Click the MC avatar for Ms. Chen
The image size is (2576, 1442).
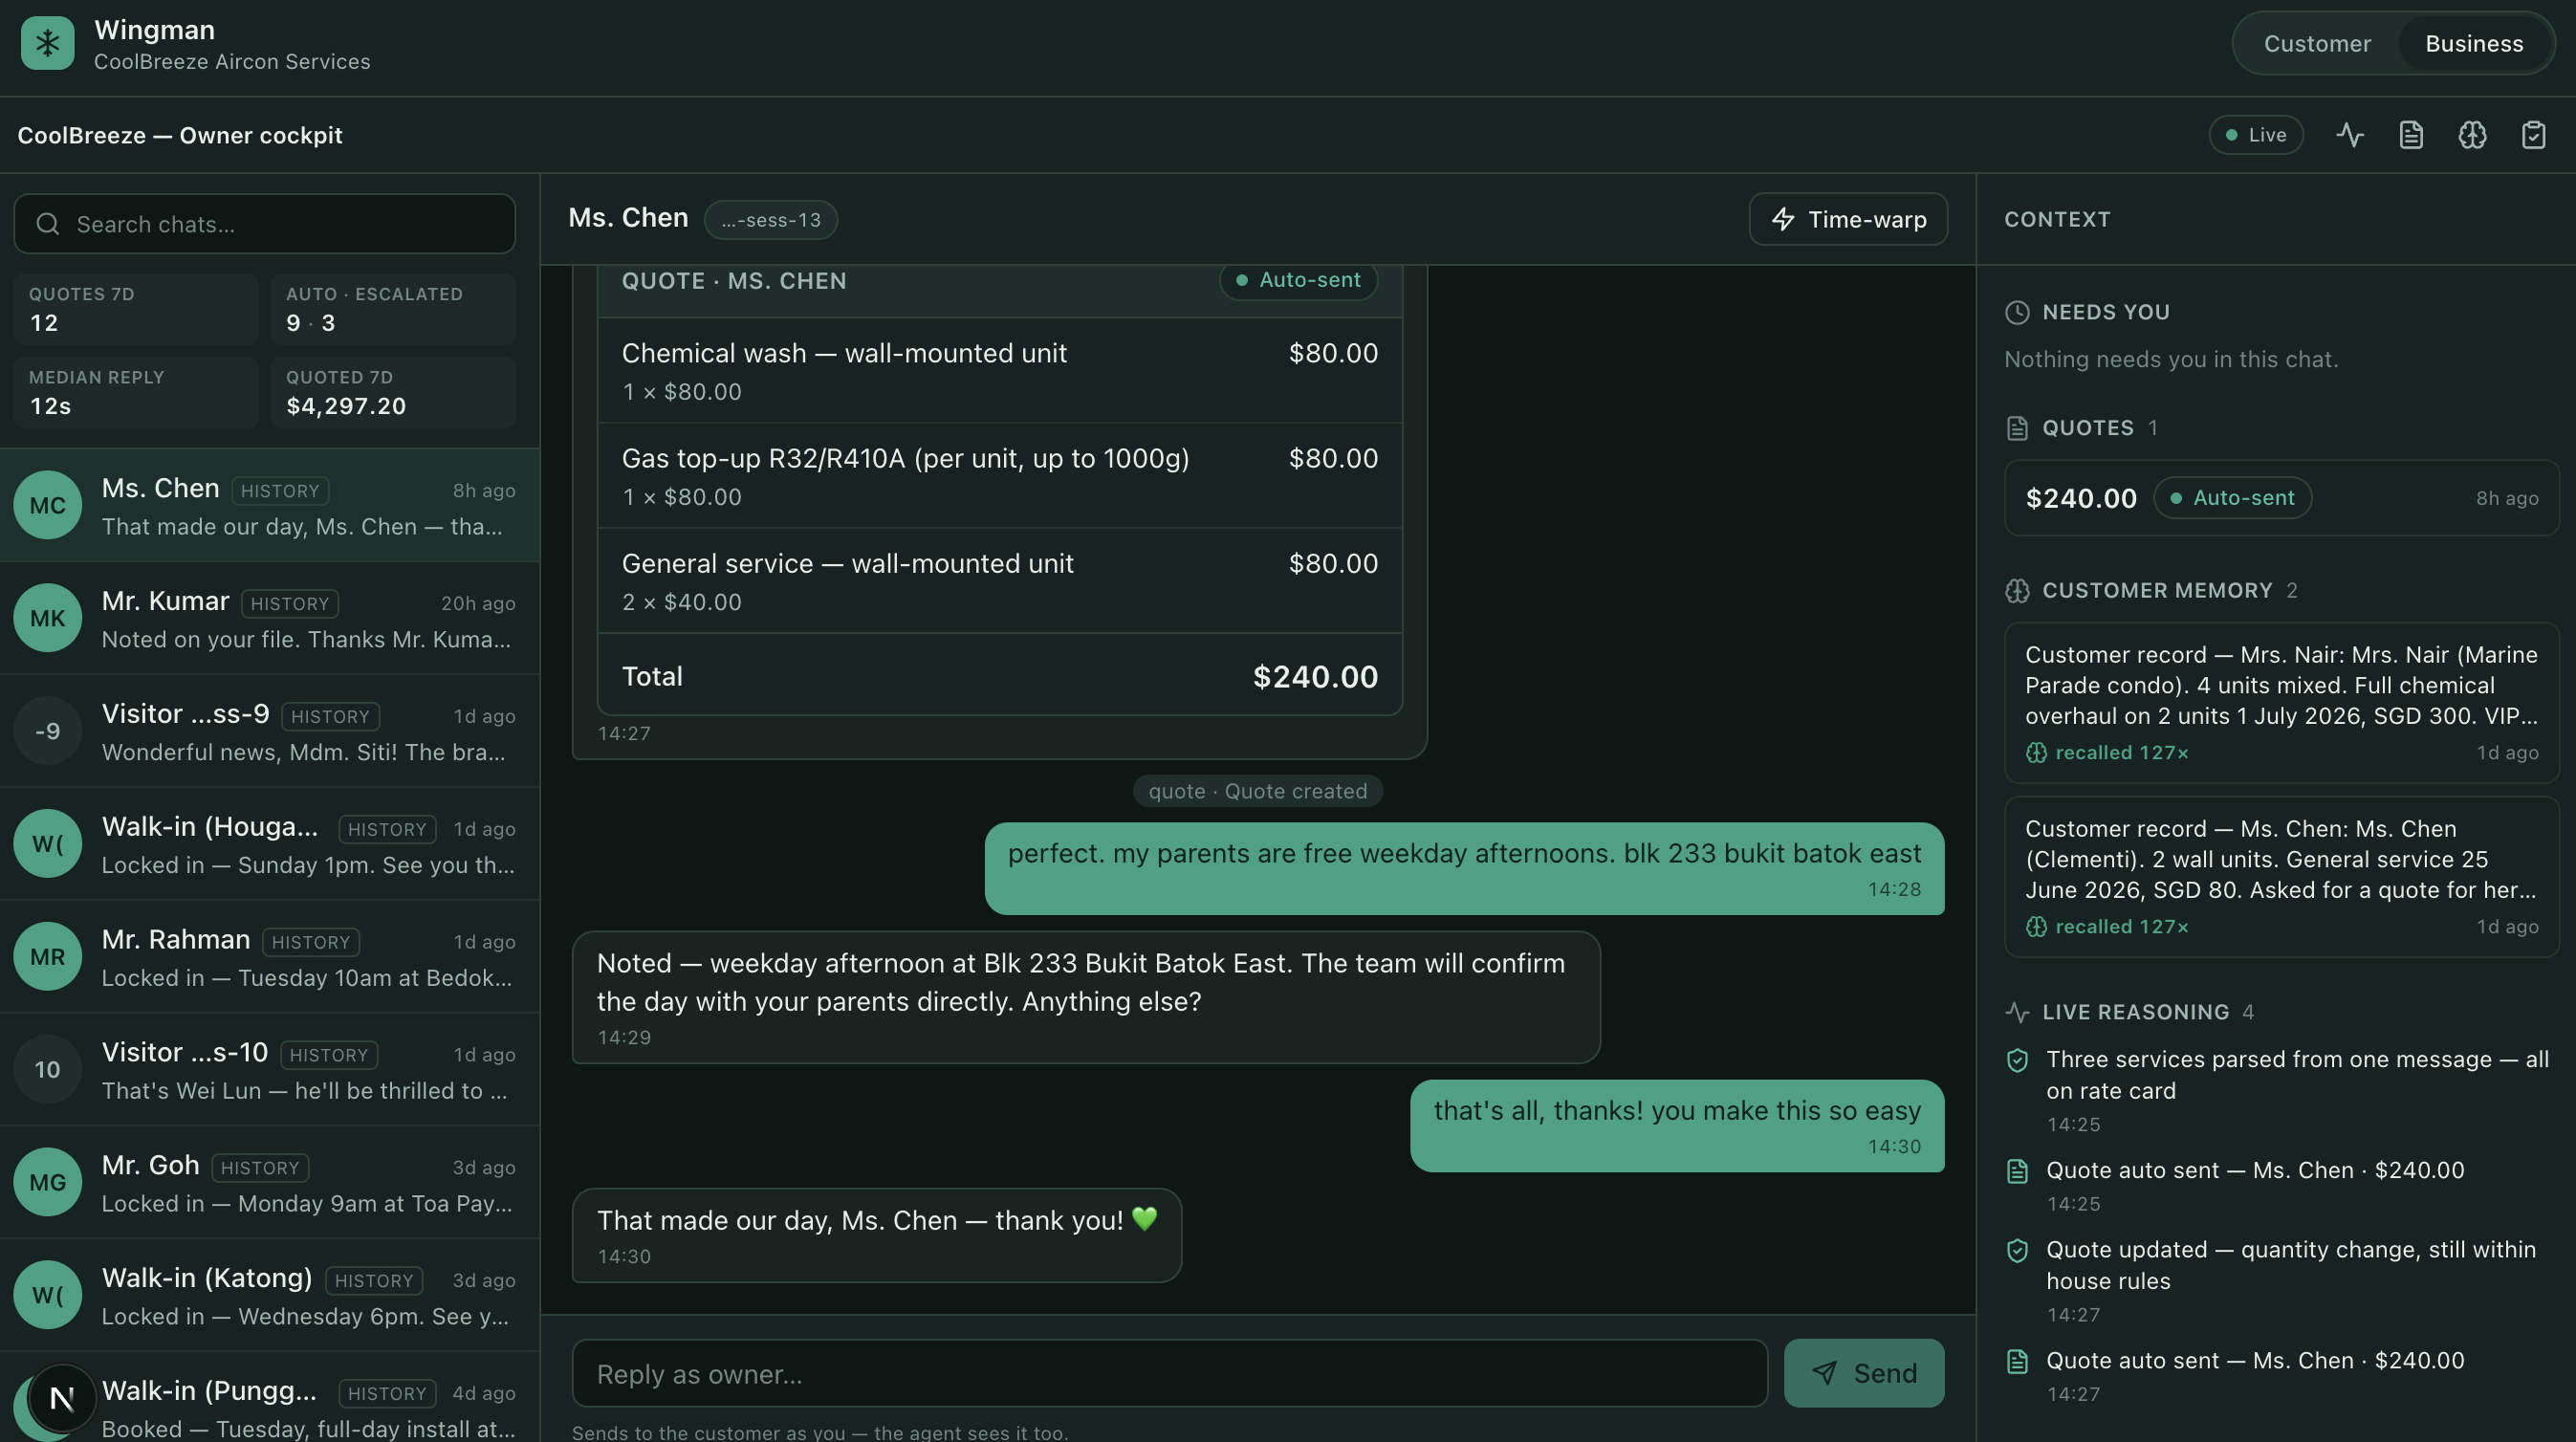(x=47, y=505)
